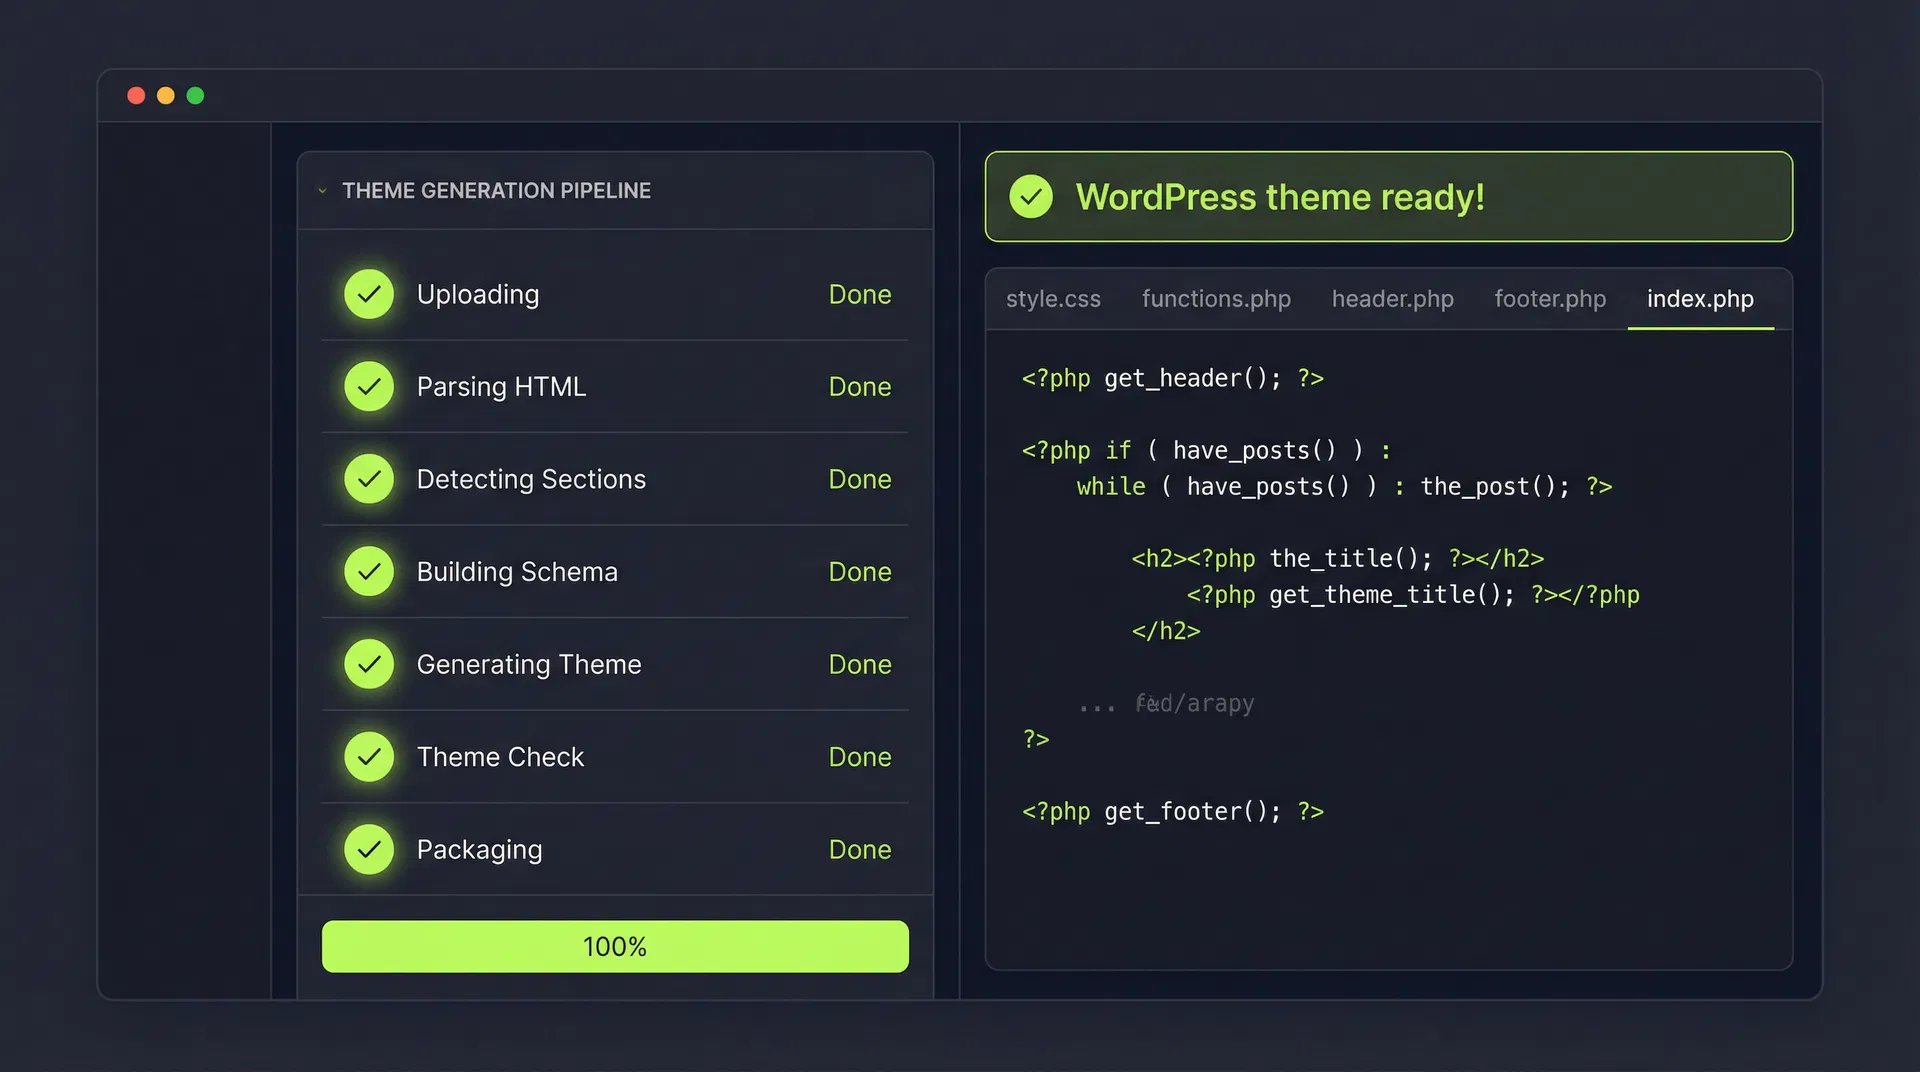Click the Detecting Sections checkmark icon
This screenshot has height=1072, width=1920.
[369, 478]
